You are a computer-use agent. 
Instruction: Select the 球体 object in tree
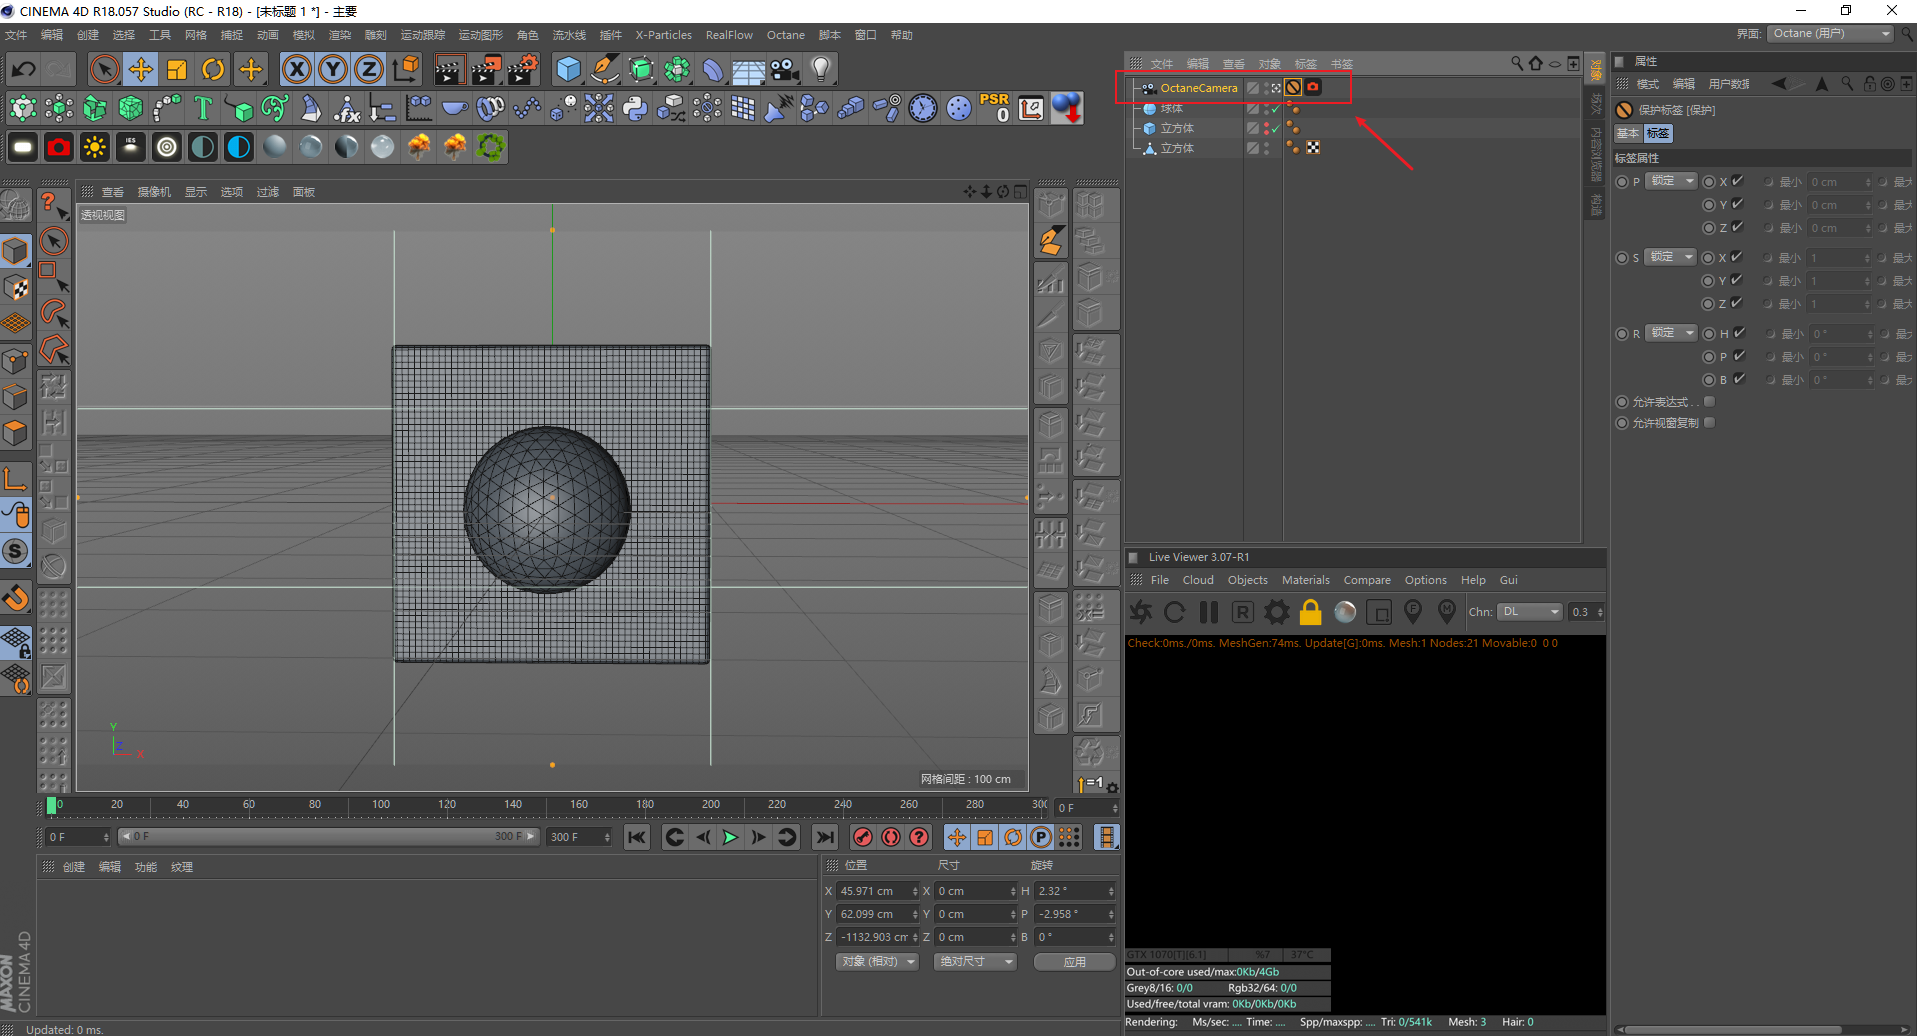tap(1171, 108)
